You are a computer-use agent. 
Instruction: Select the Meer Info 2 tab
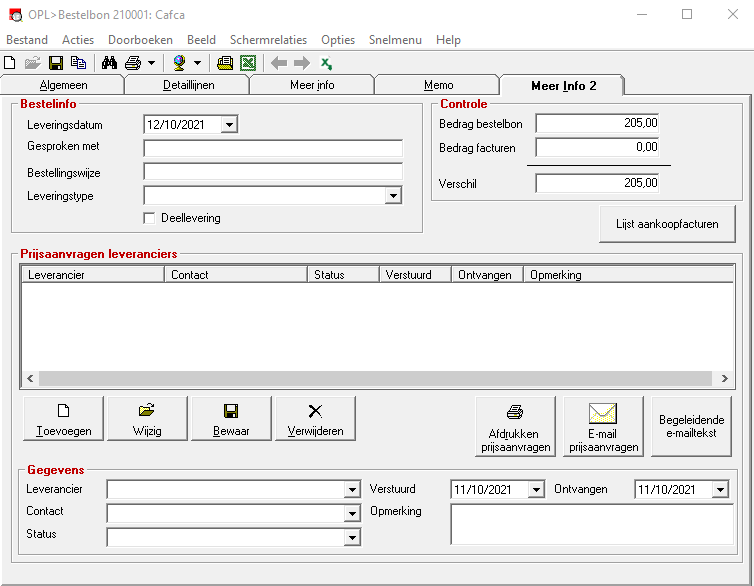tap(563, 86)
